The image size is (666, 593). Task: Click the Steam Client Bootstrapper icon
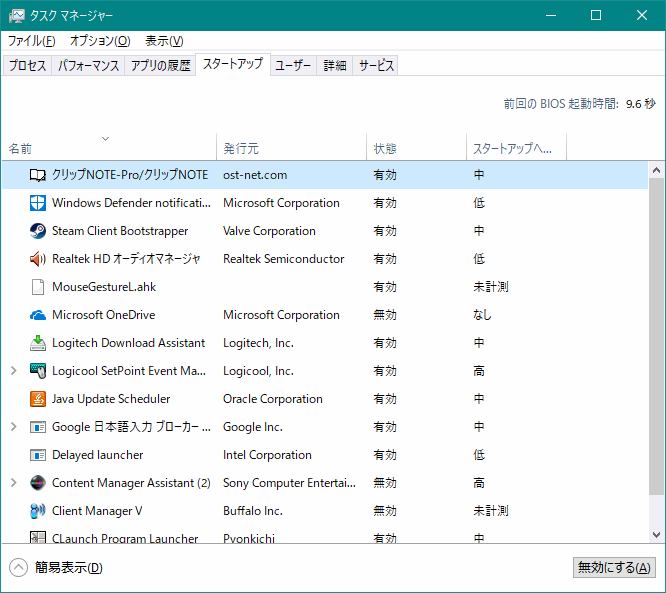(38, 231)
